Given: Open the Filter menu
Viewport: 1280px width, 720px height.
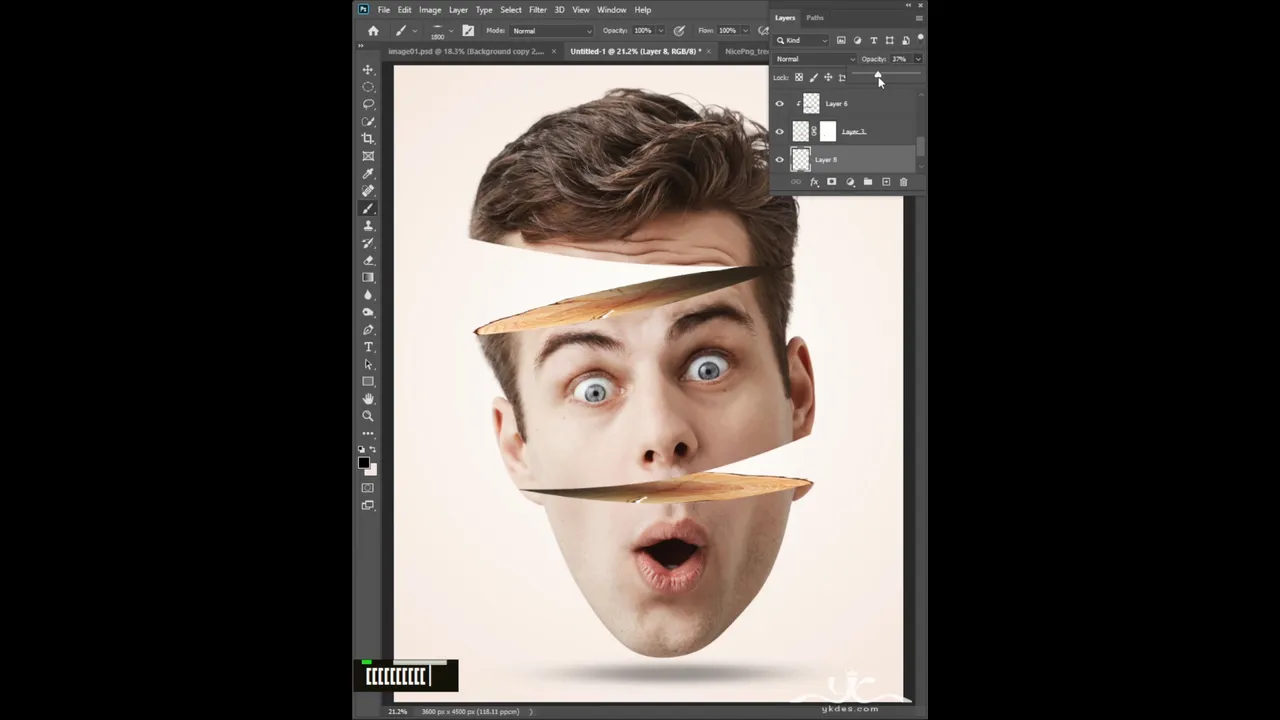Looking at the screenshot, I should click(x=537, y=10).
